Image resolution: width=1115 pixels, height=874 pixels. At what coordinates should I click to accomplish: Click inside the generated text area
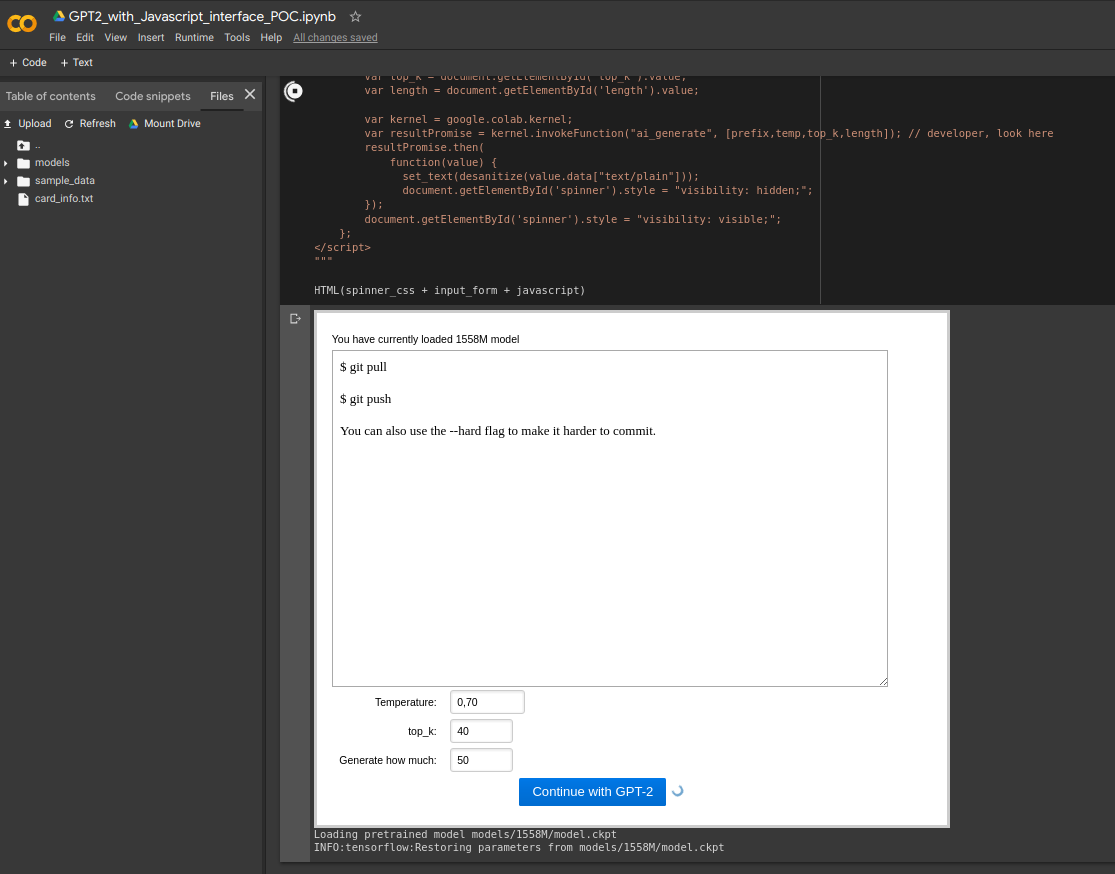pos(609,518)
